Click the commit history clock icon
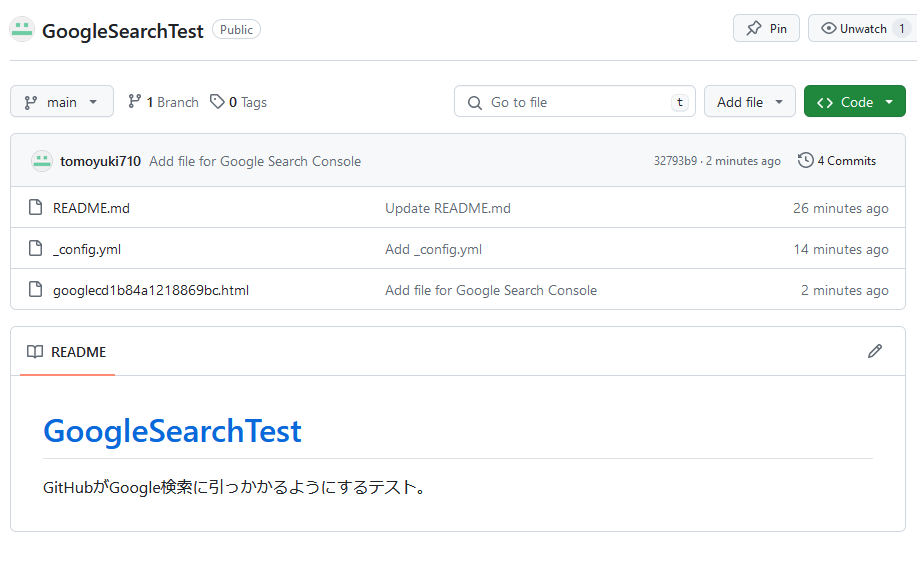Image resolution: width=917 pixels, height=572 pixels. click(x=806, y=160)
